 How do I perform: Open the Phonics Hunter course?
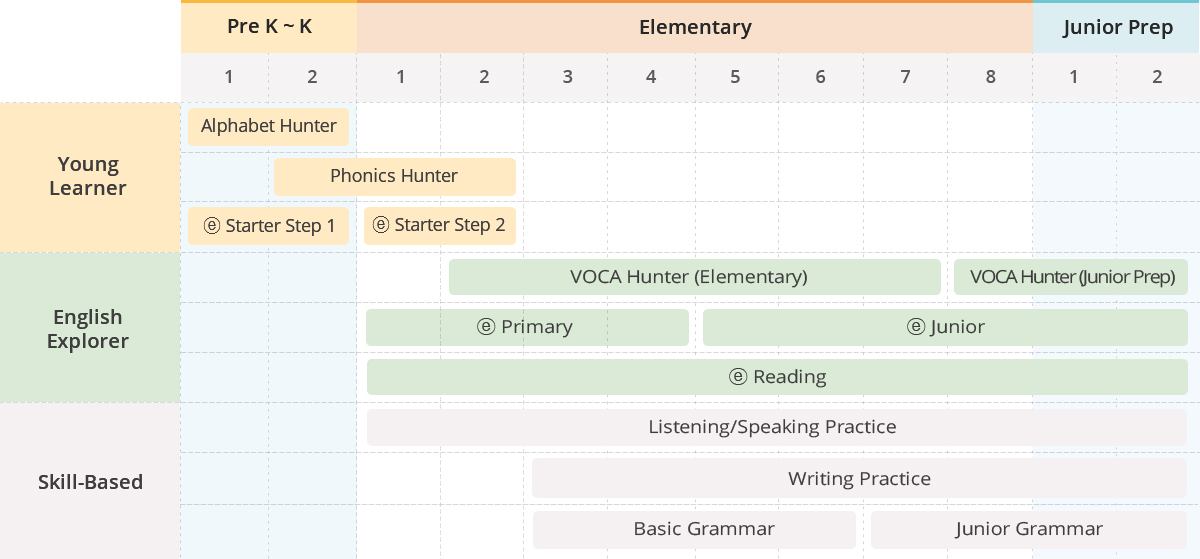pos(394,176)
